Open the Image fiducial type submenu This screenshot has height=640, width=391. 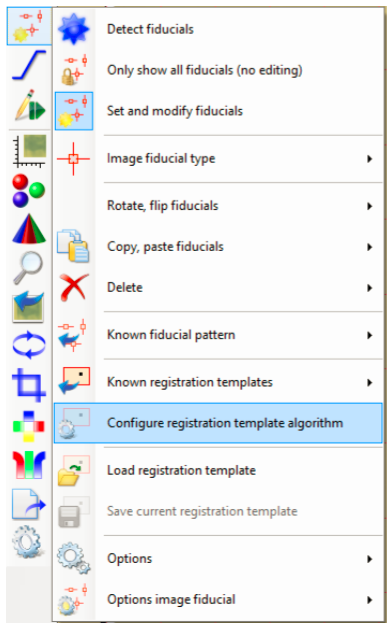[218, 158]
